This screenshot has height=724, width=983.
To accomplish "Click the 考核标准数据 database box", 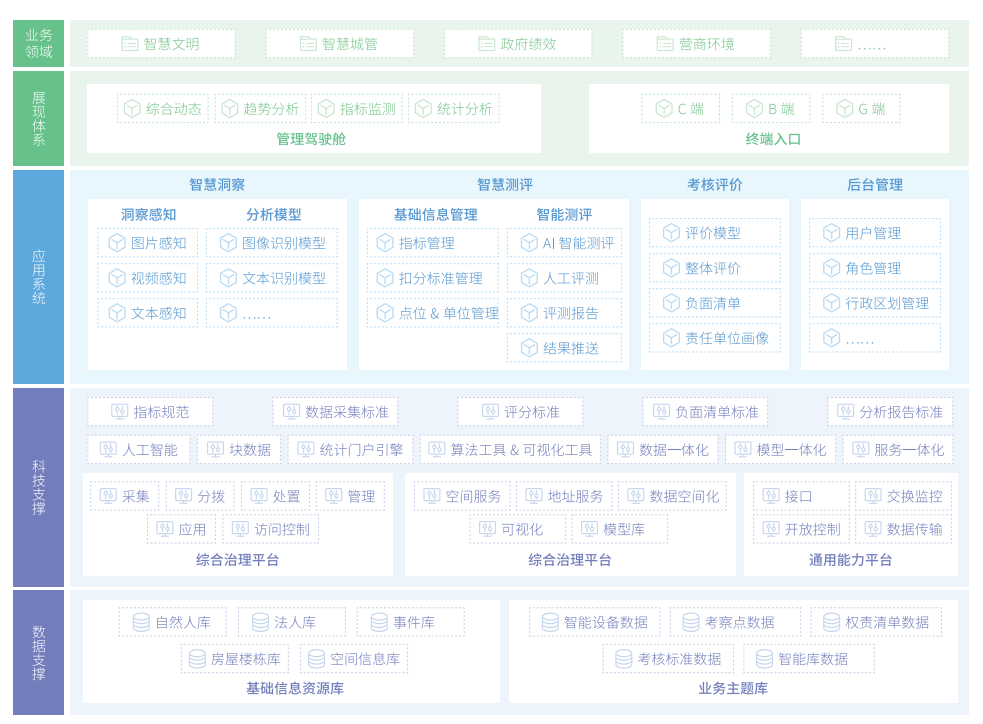I will tap(668, 659).
